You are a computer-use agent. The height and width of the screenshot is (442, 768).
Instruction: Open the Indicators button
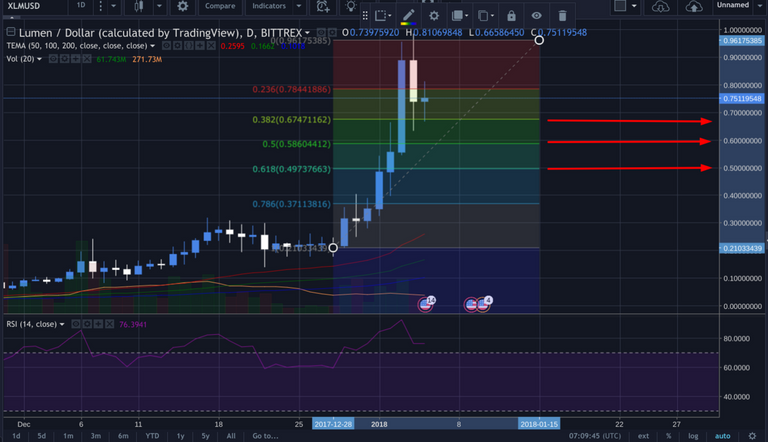(269, 6)
